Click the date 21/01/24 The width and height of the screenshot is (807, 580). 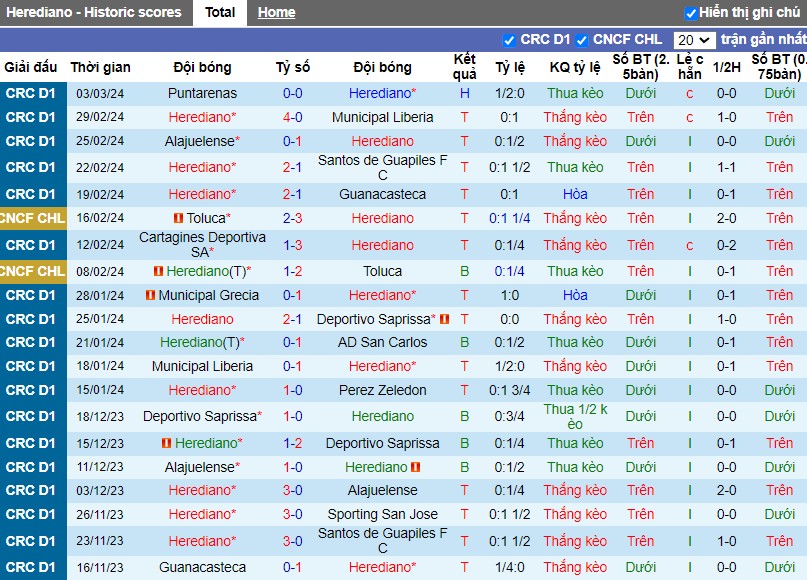[x=100, y=342]
